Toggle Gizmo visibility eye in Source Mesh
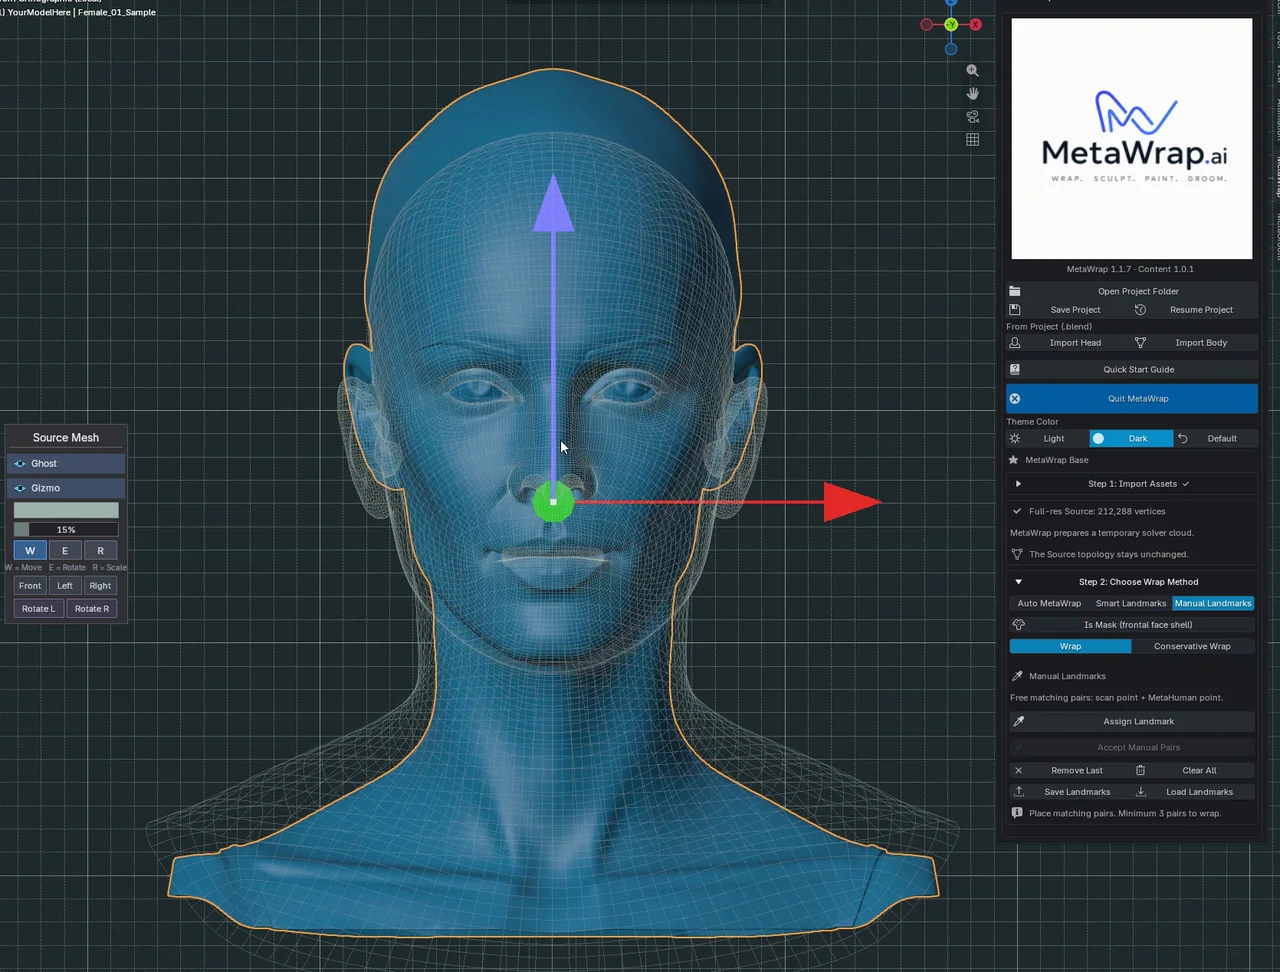The width and height of the screenshot is (1280, 972). click(x=20, y=488)
